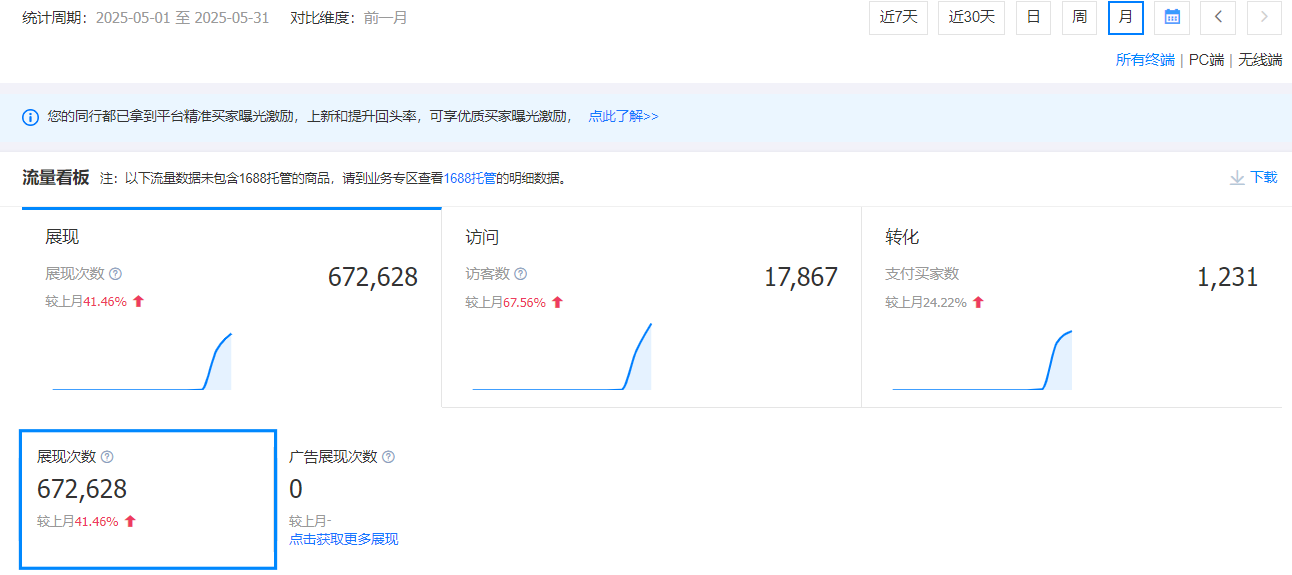Select the 无线端 terminal filter
Screen dimensions: 1292x575
pyautogui.click(x=1260, y=60)
